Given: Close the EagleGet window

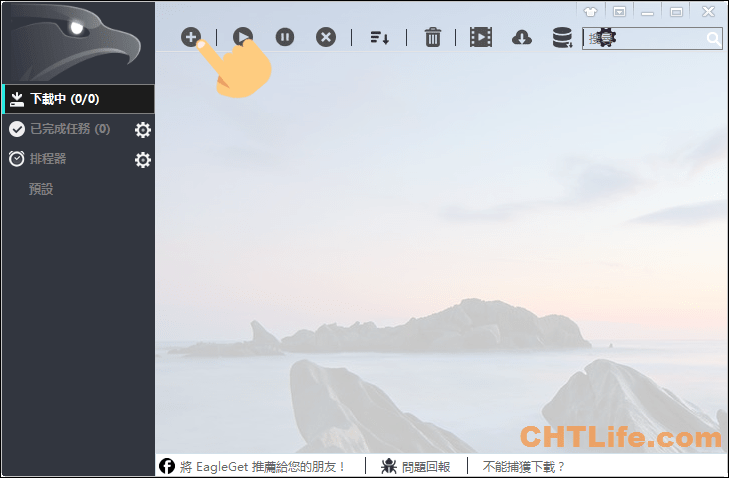Looking at the screenshot, I should tap(708, 12).
